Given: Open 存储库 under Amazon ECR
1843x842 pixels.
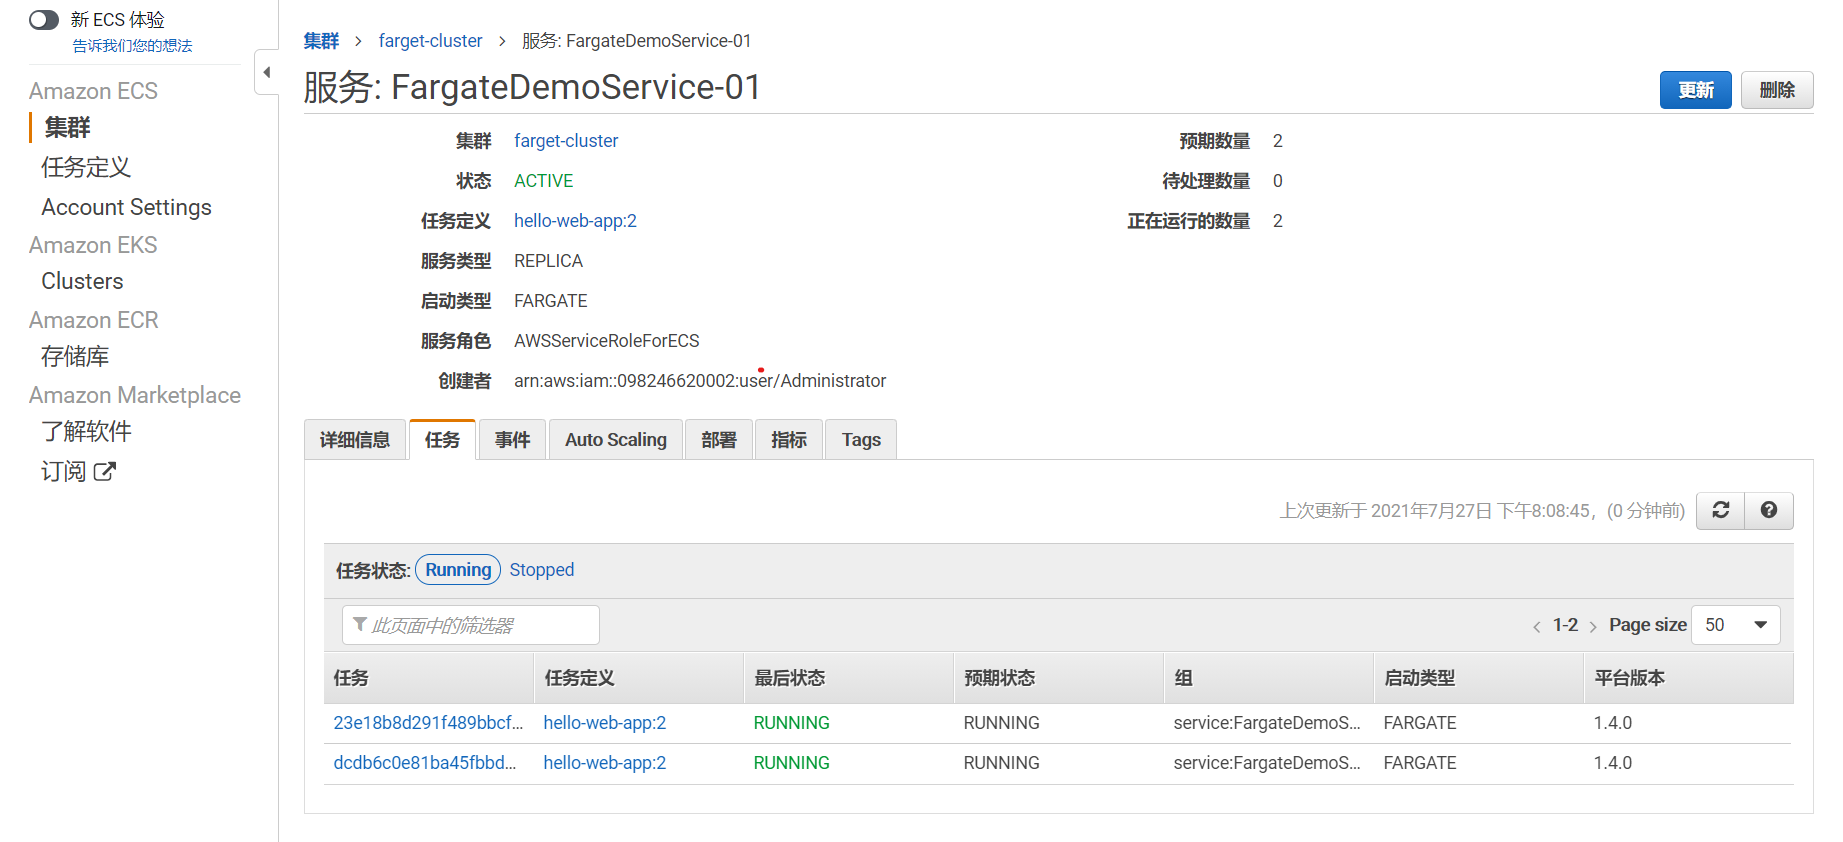Looking at the screenshot, I should click(75, 356).
